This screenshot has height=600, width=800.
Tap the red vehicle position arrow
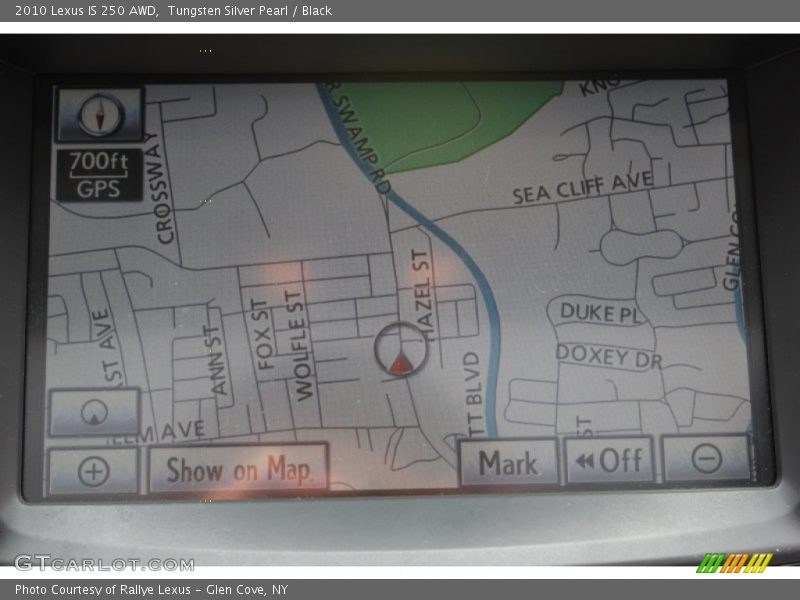pyautogui.click(x=401, y=364)
